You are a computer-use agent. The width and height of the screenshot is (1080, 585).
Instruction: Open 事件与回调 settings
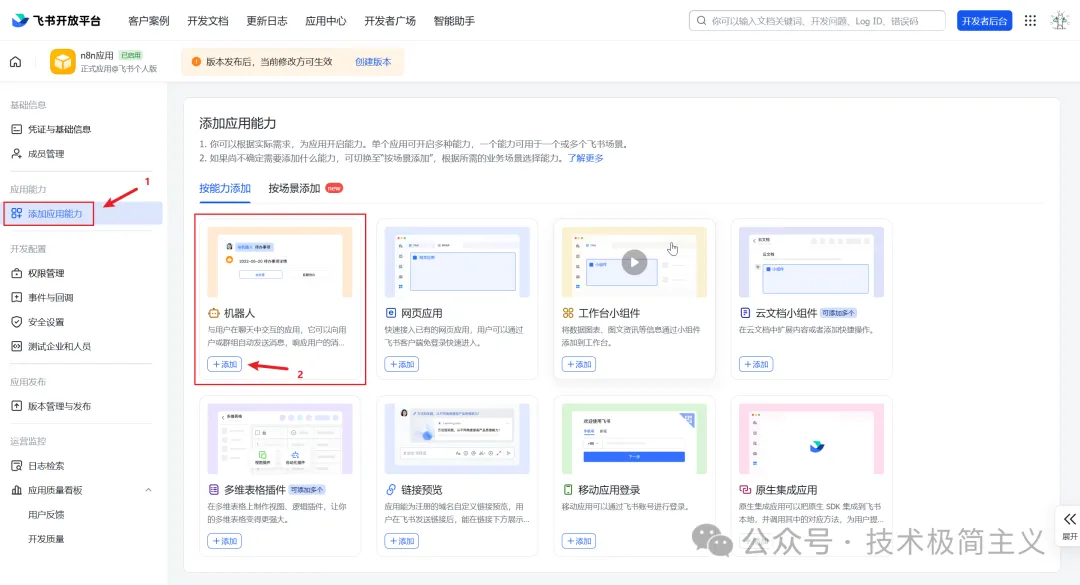click(51, 296)
